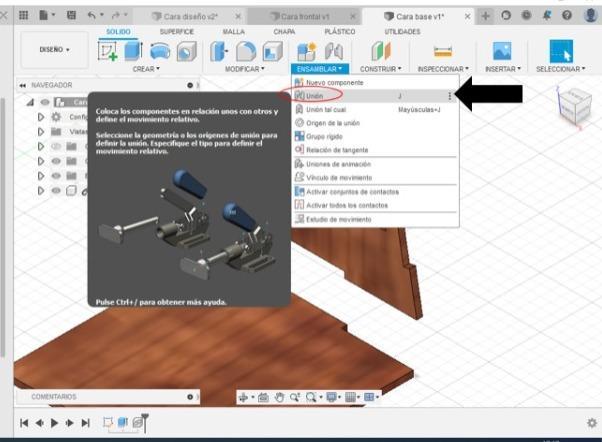Select the Fillet tool

tap(246, 51)
